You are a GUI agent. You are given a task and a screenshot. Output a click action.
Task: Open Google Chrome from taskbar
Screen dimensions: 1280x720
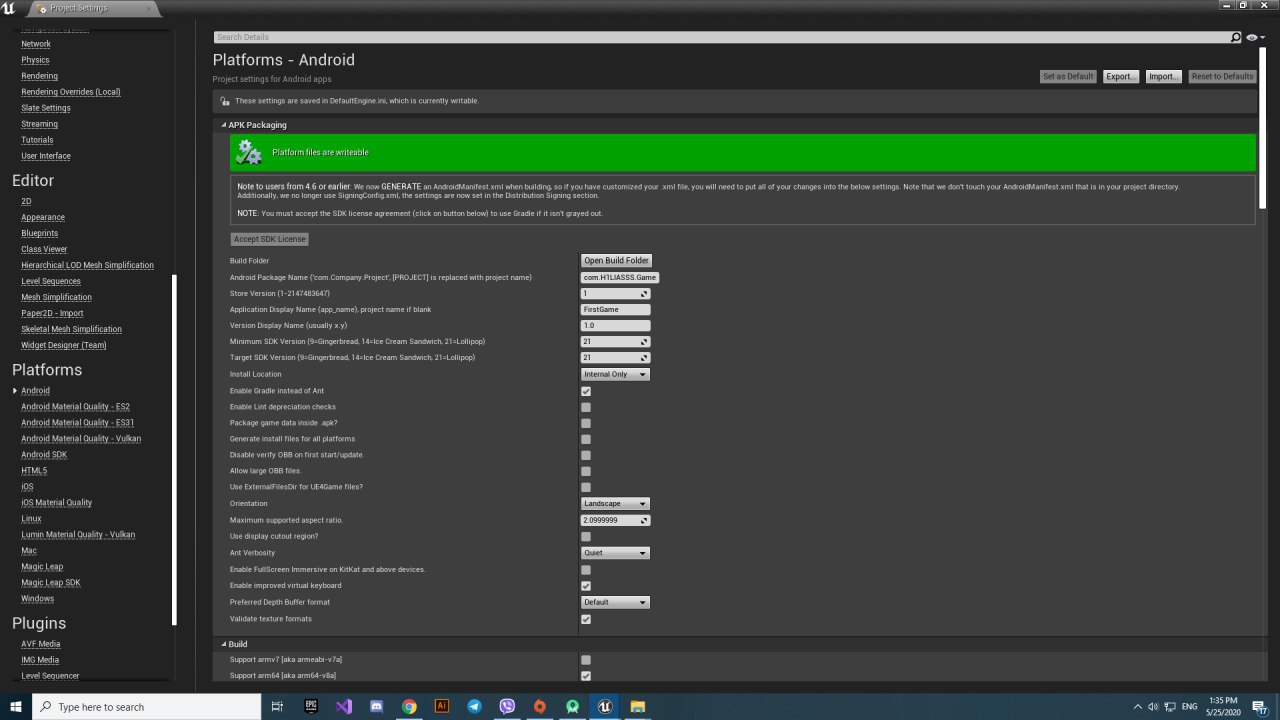tap(409, 706)
